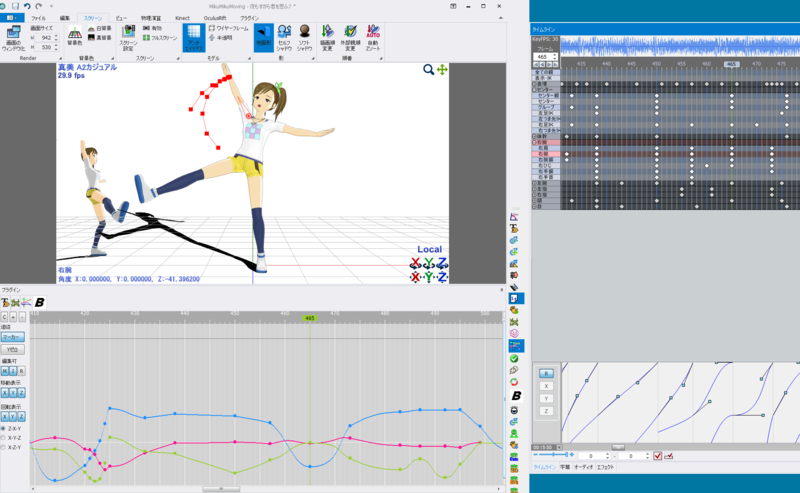Click the curve graph plugin icon in graph panel
Viewport: 800px width, 493px height.
(26, 303)
